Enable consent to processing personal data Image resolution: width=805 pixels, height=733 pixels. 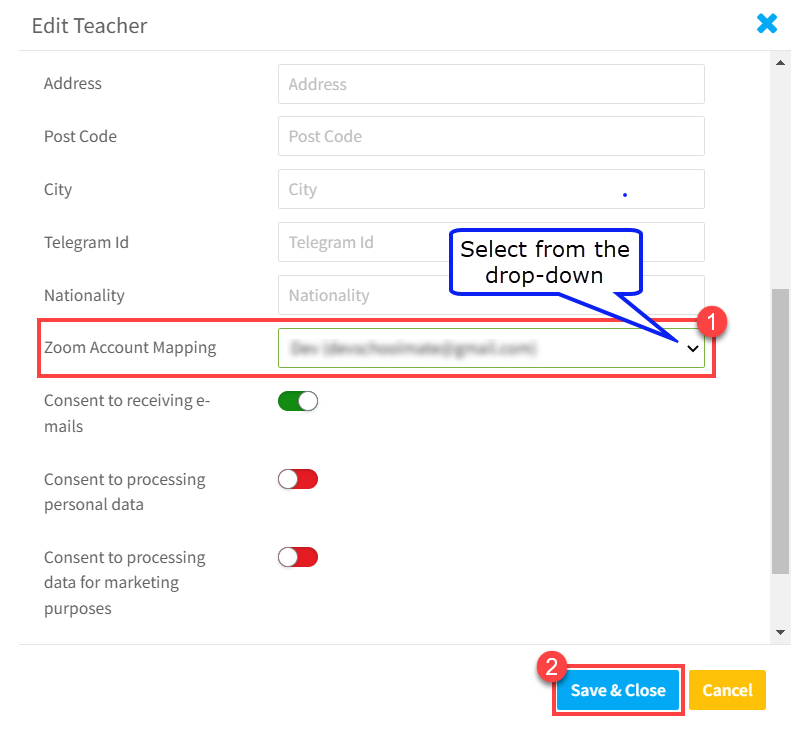tap(298, 479)
